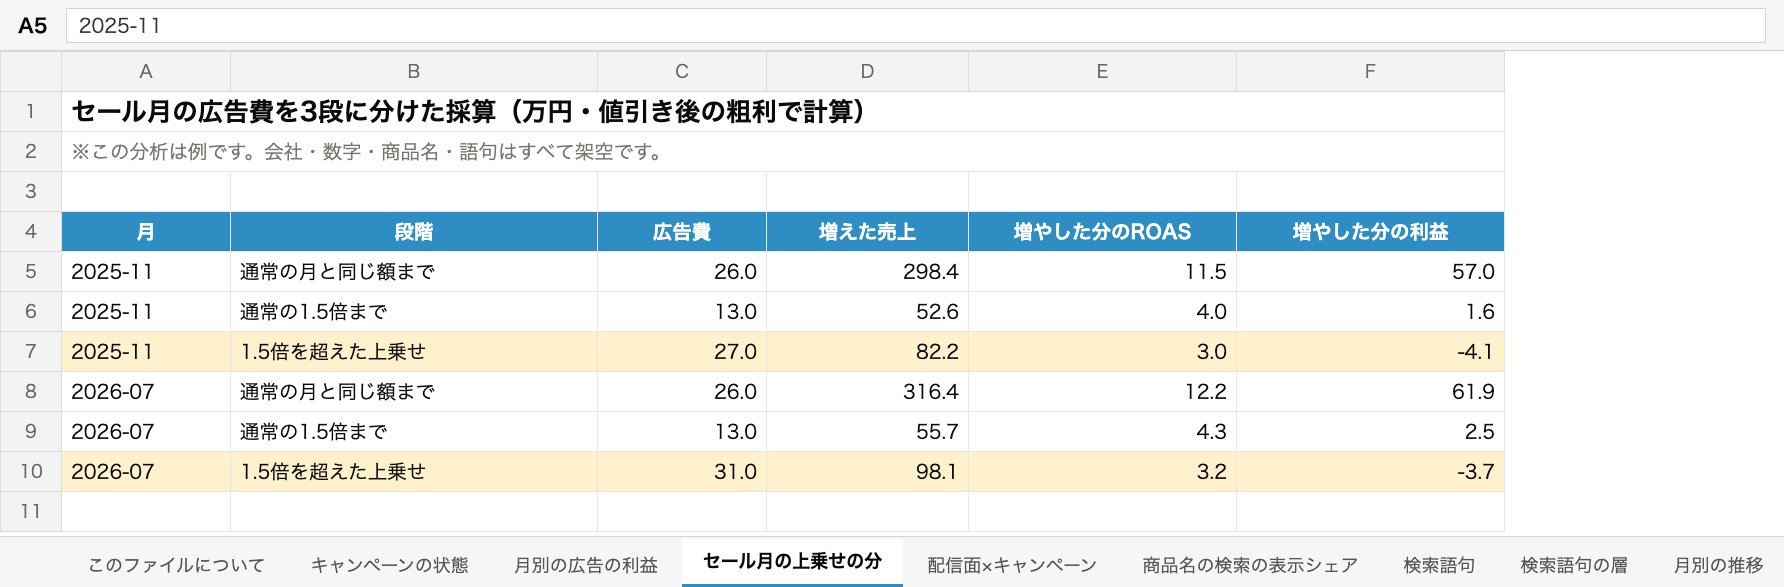Click the note cell ※この分析は例です
Viewport: 1784px width, 587px height.
pos(783,152)
